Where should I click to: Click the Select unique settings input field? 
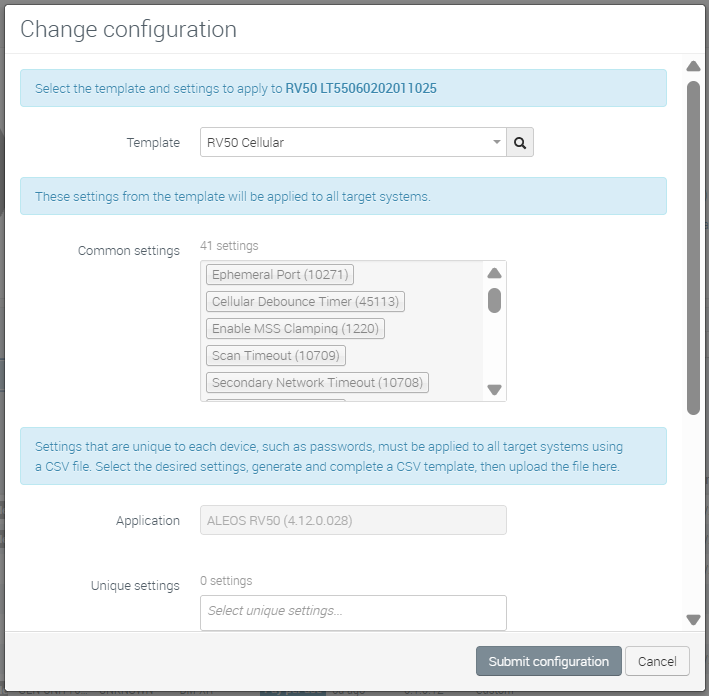pyautogui.click(x=353, y=613)
